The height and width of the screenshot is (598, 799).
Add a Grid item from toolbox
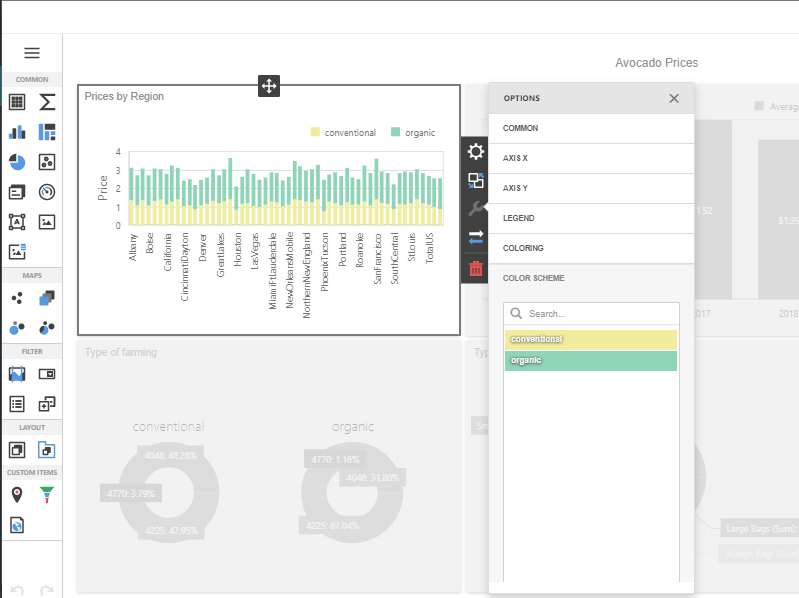point(17,102)
